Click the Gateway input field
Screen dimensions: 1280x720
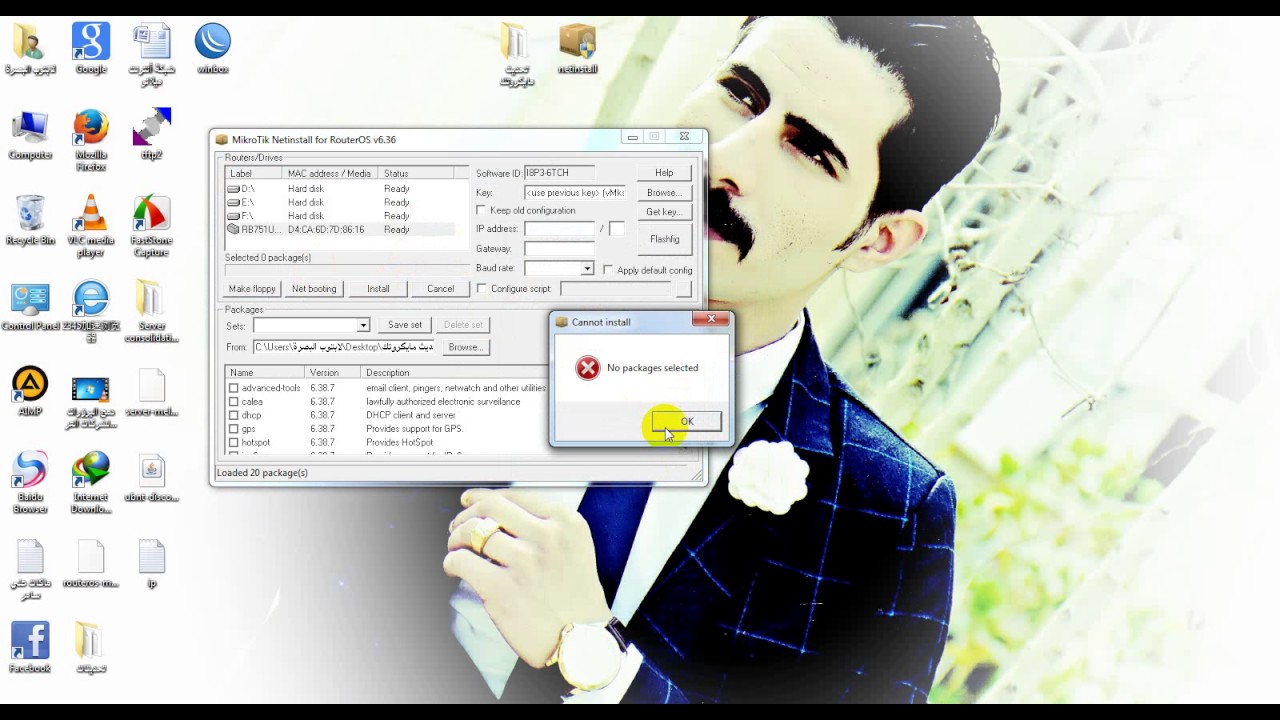pos(559,249)
